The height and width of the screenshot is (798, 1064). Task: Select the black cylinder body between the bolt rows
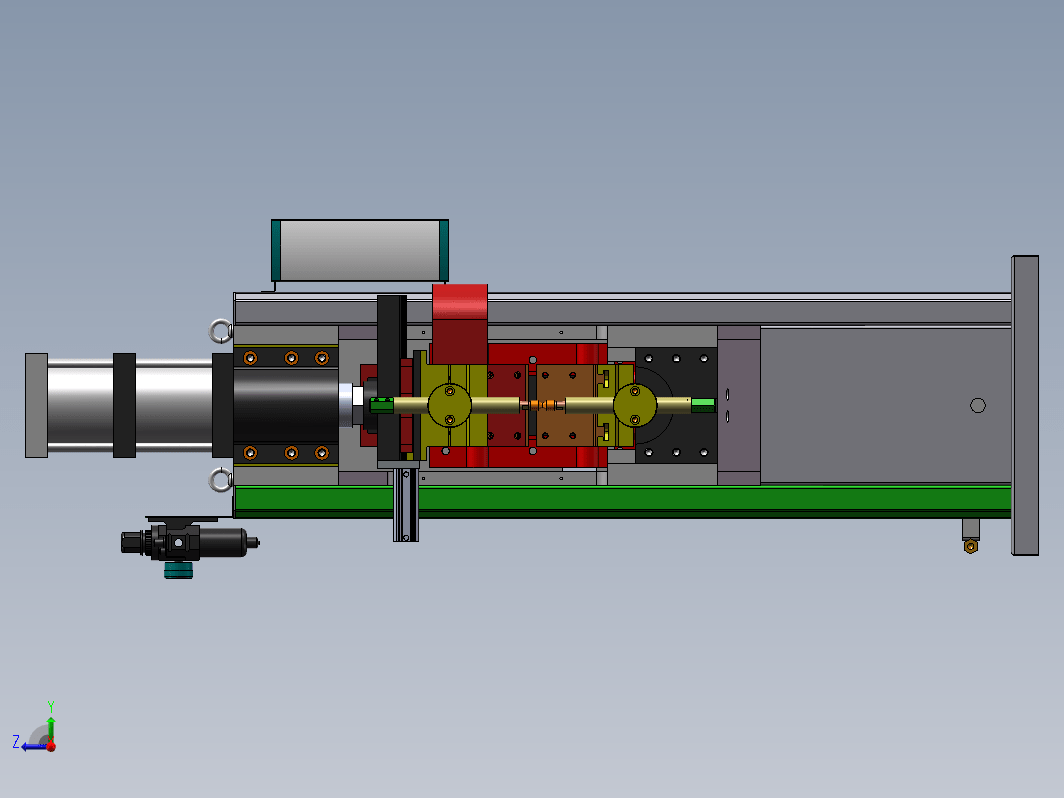pyautogui.click(x=286, y=405)
